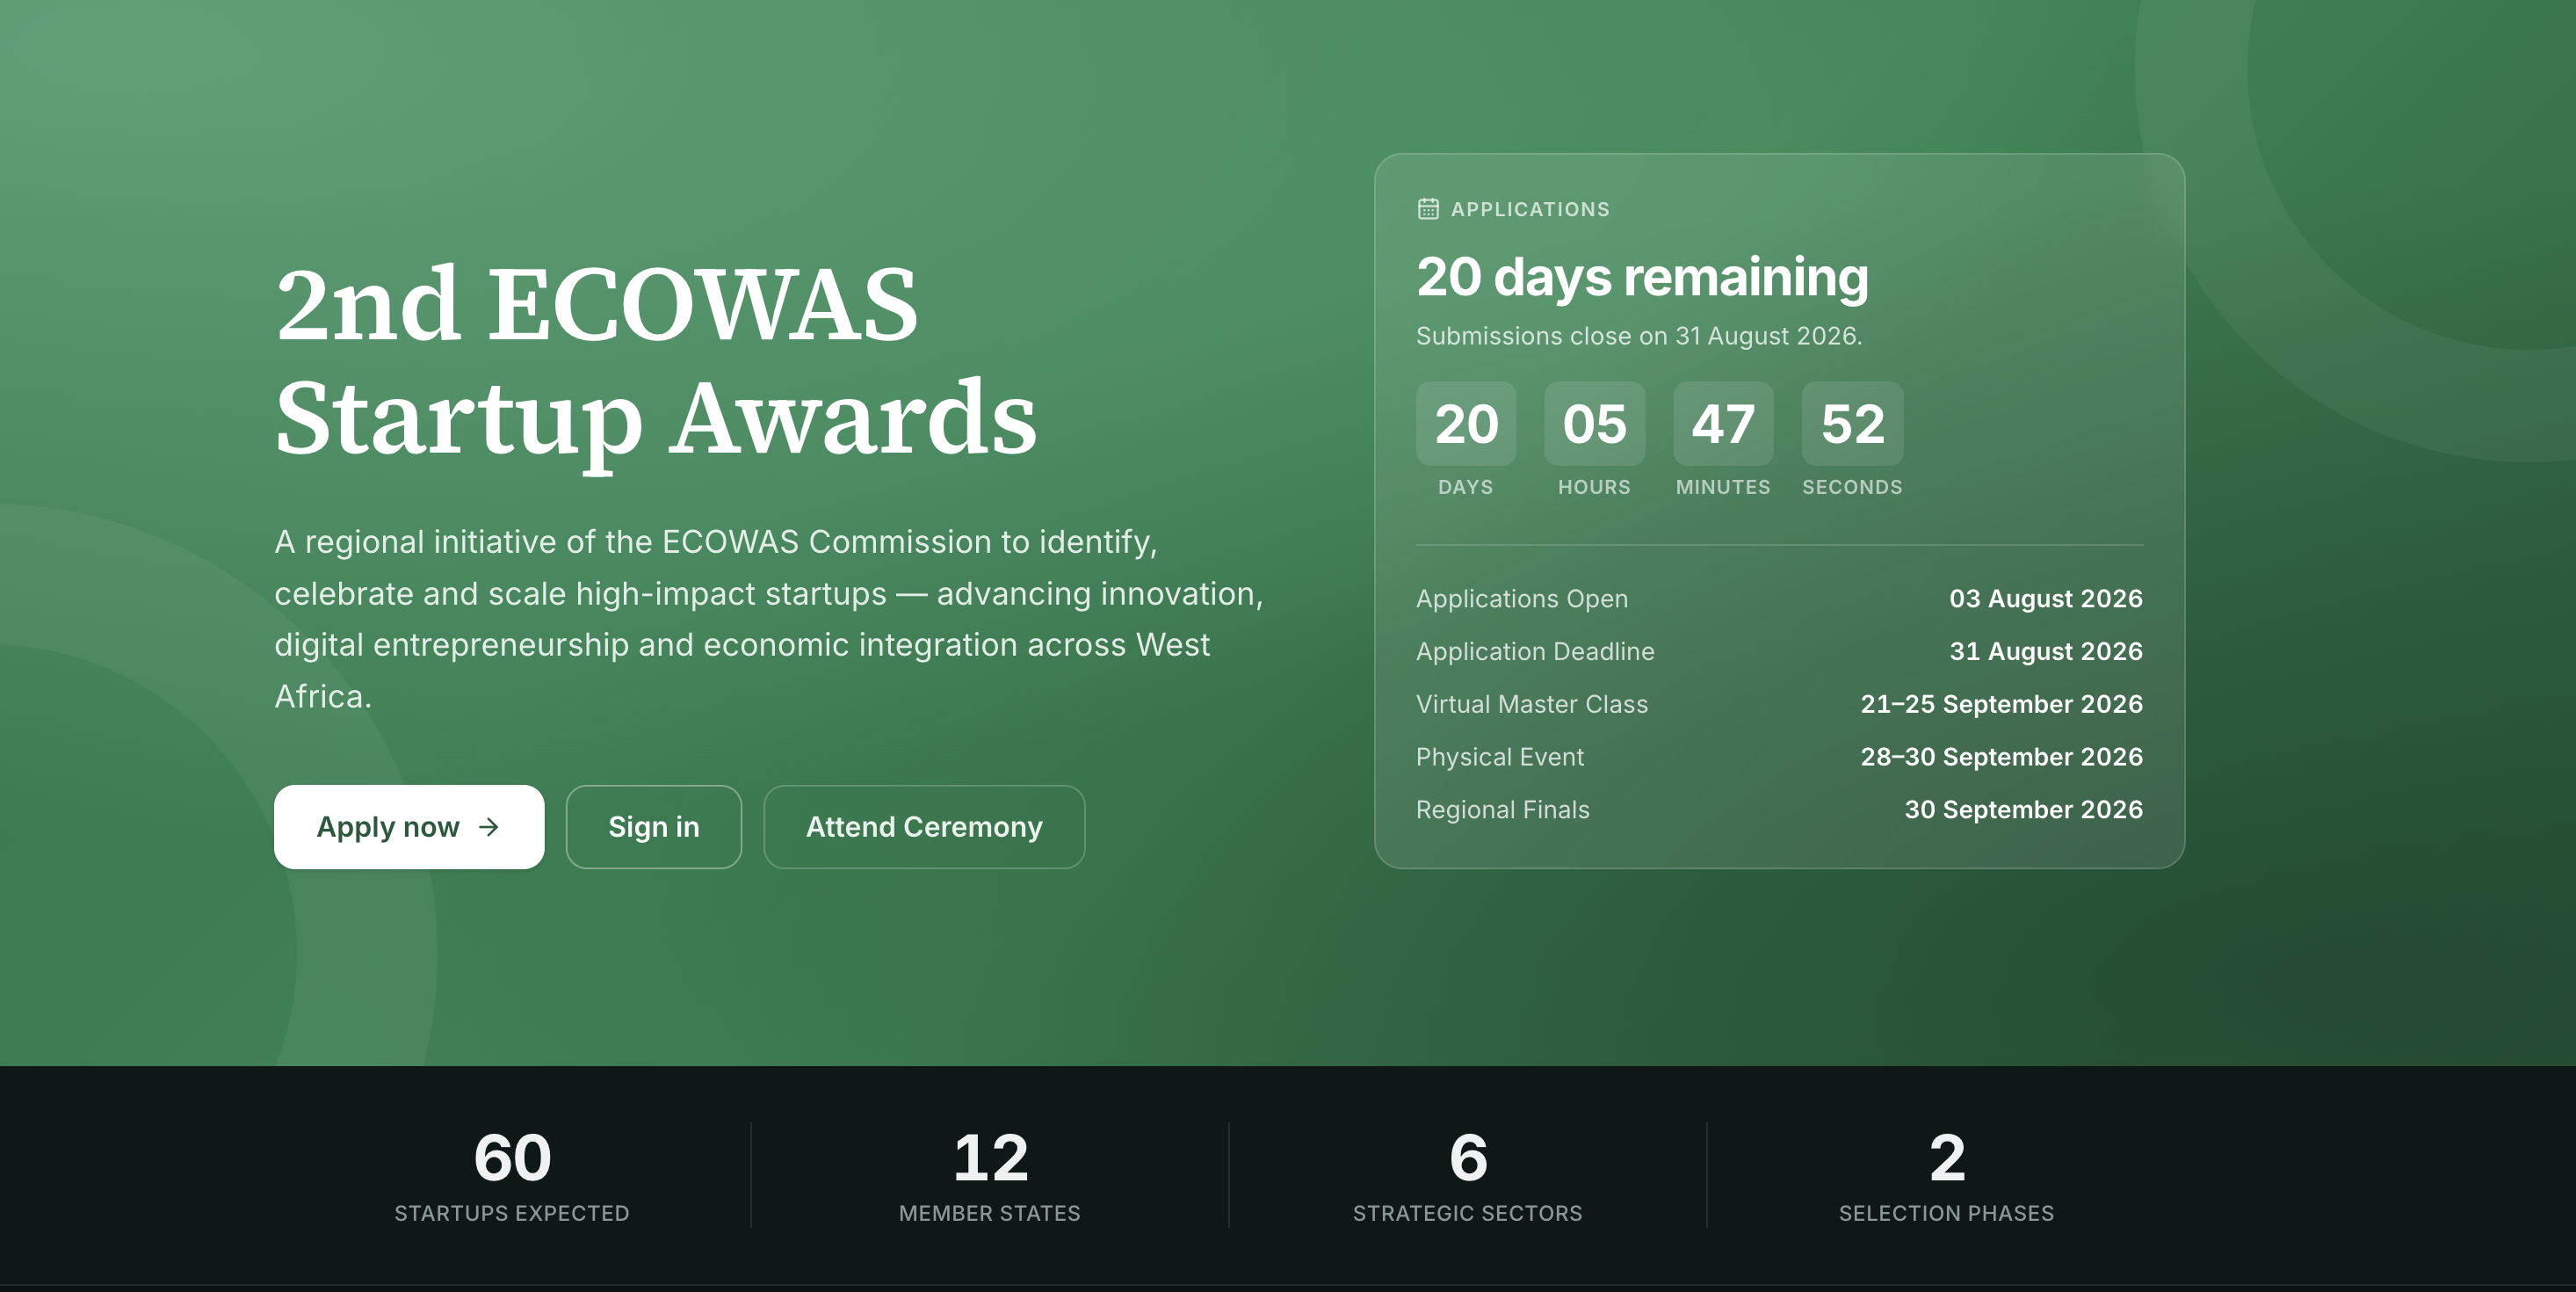This screenshot has height=1292, width=2576.
Task: Click the deadline date "31 August 2026"
Action: tap(2046, 652)
